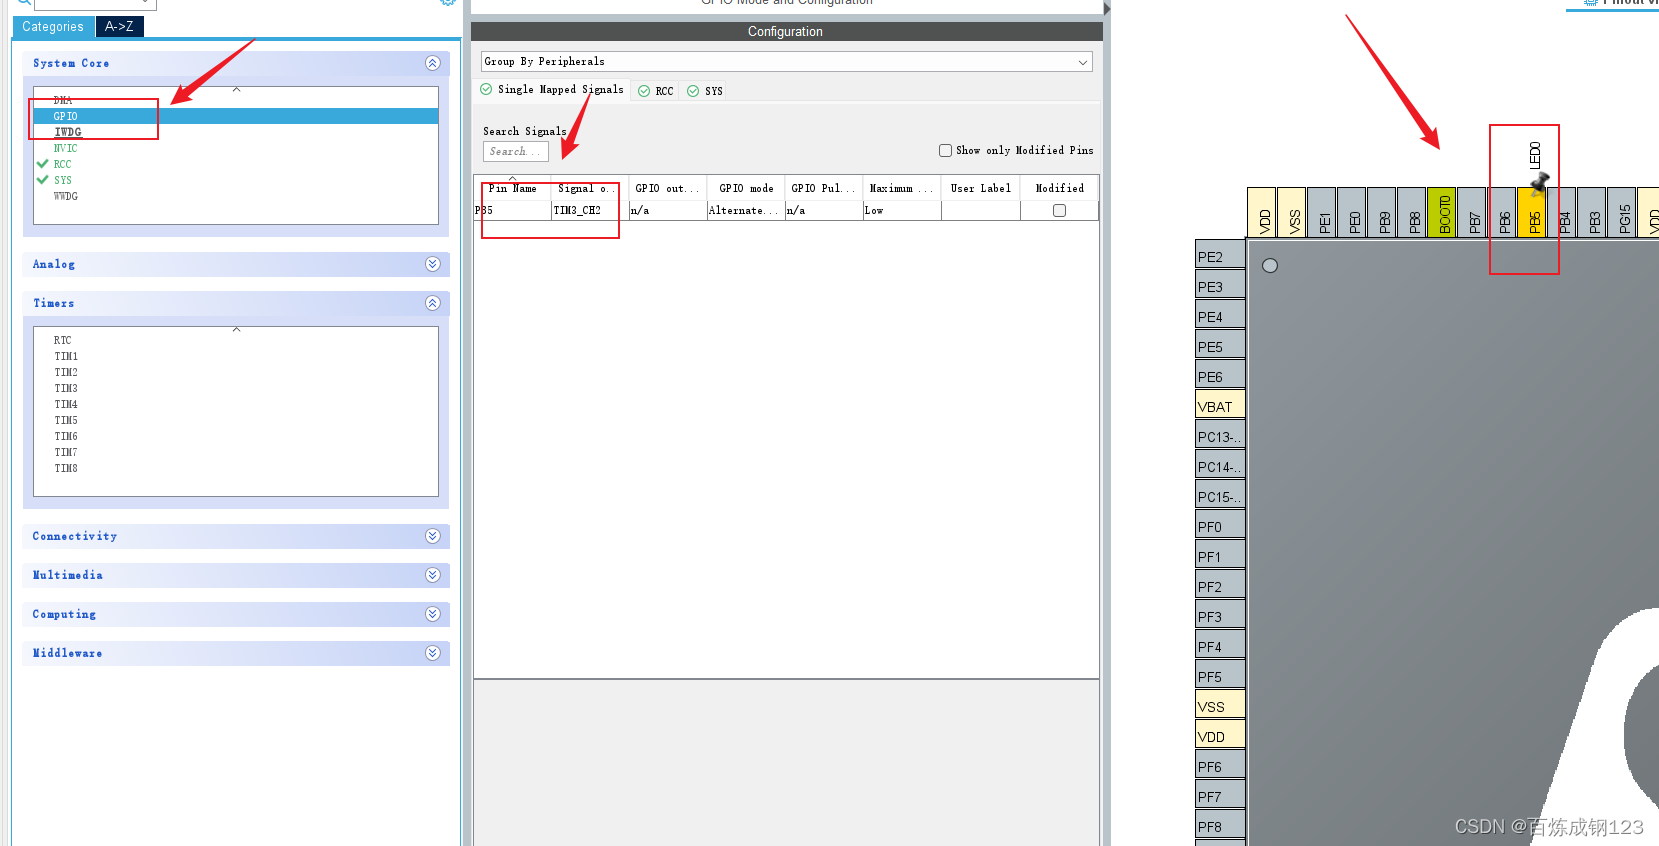
Task: Click the PG15 pin on chip
Action: (1623, 212)
